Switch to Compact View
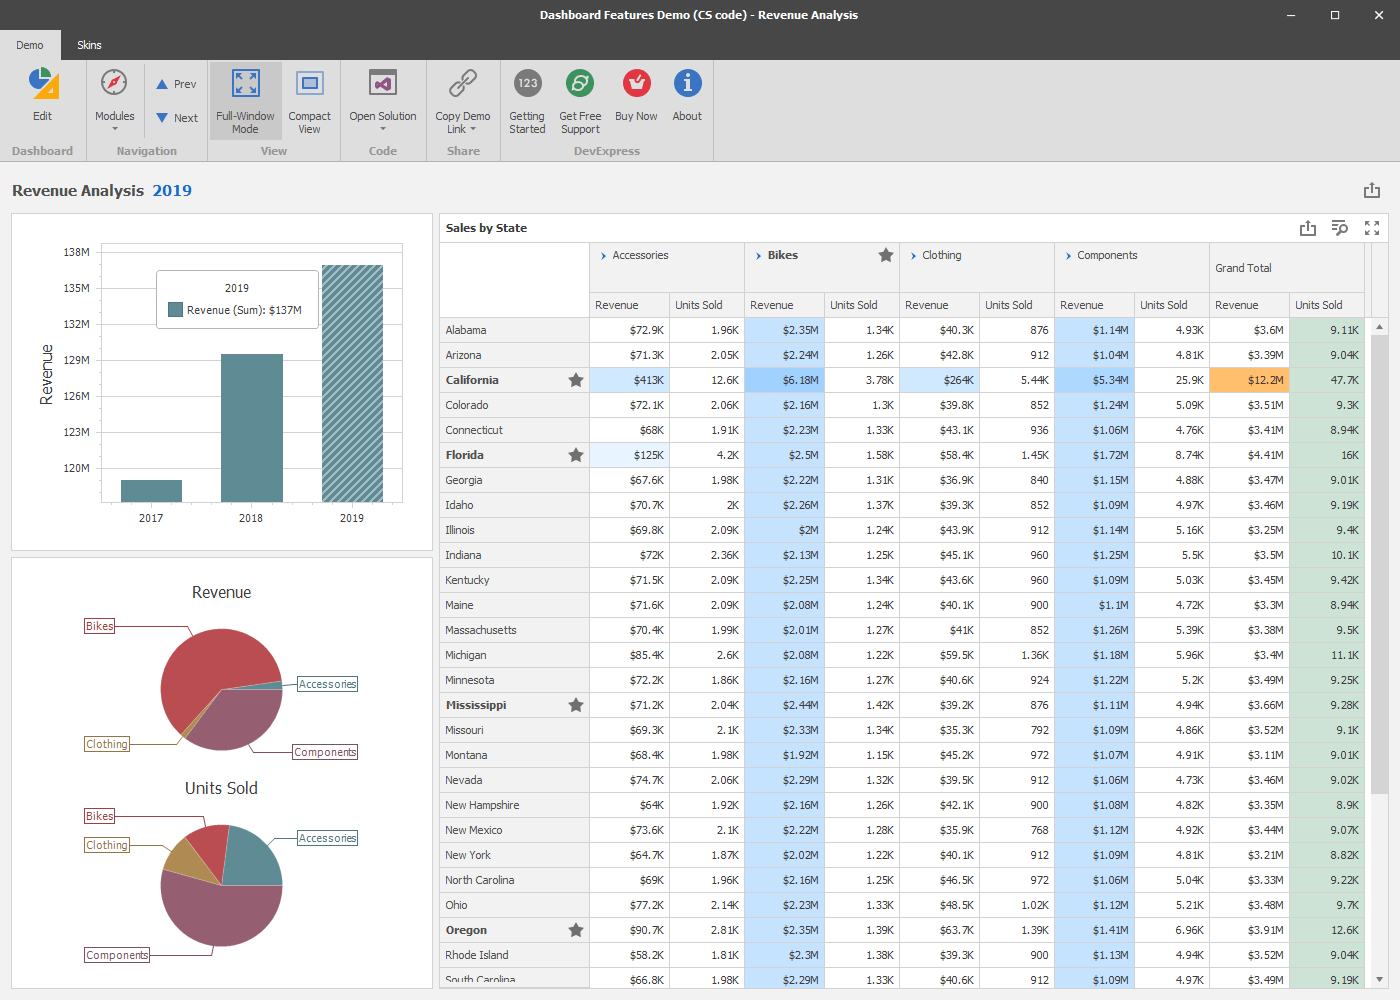The width and height of the screenshot is (1400, 1000). coord(309,99)
